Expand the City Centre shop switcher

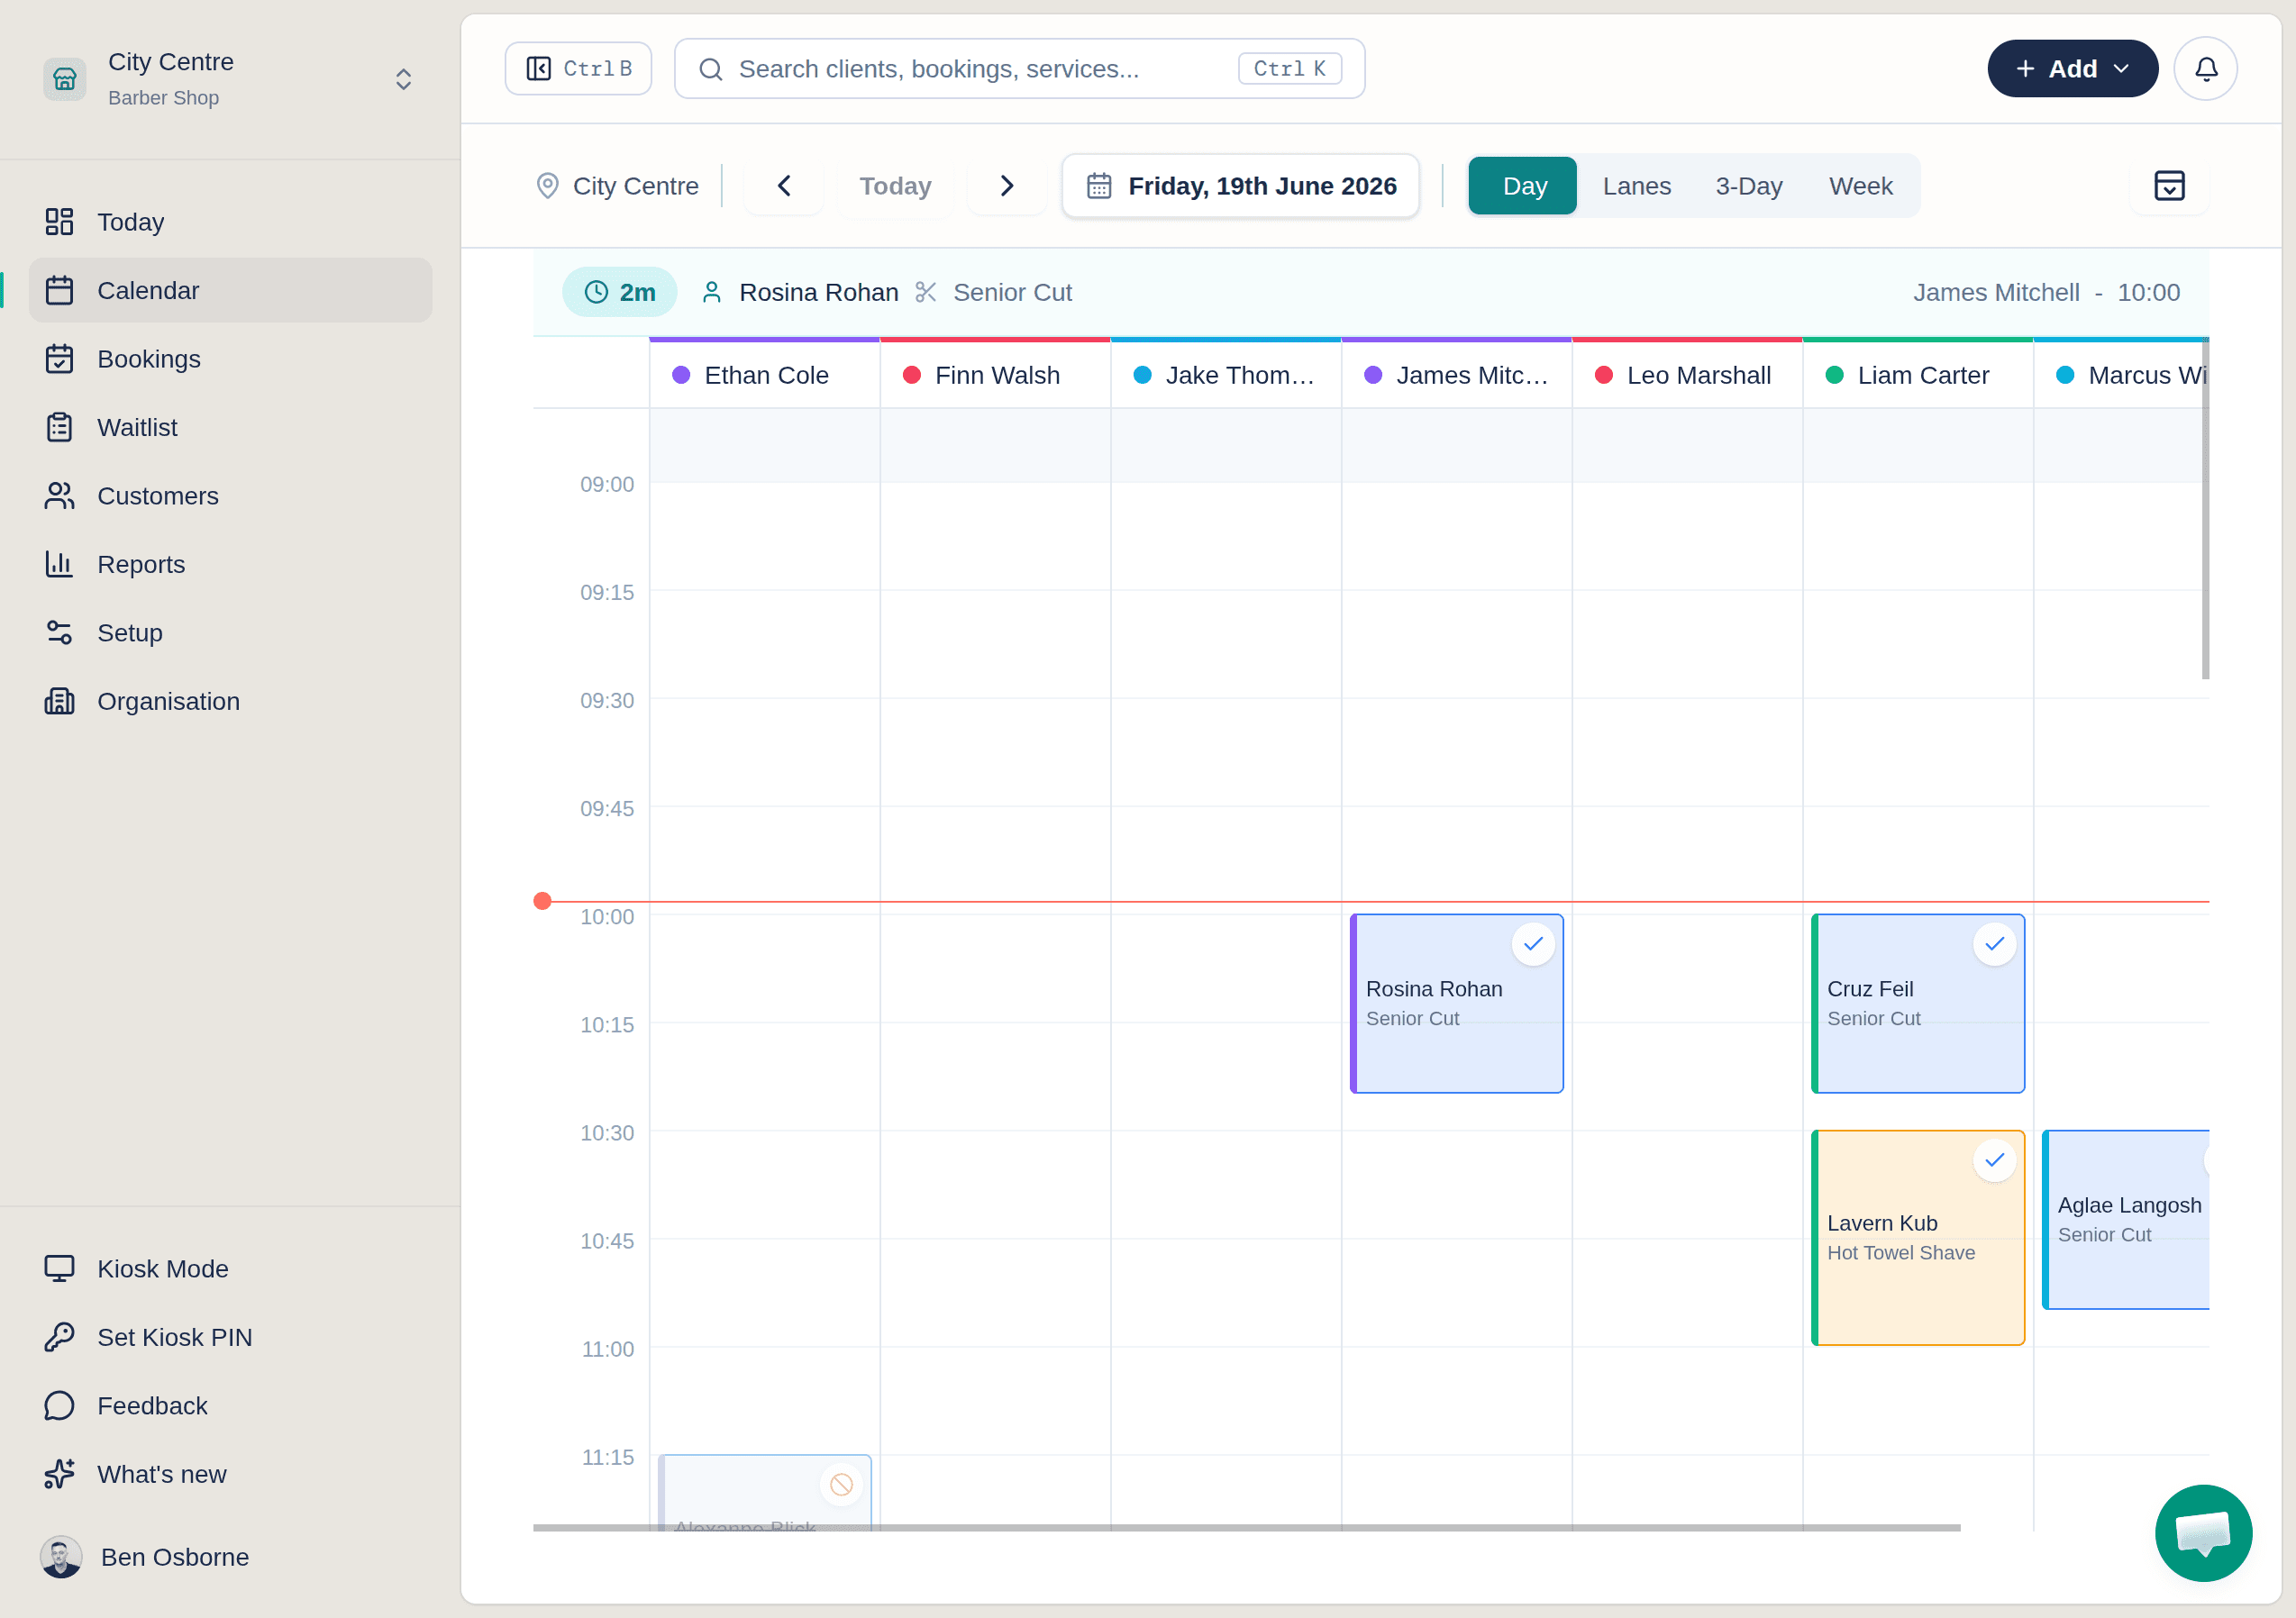click(403, 79)
